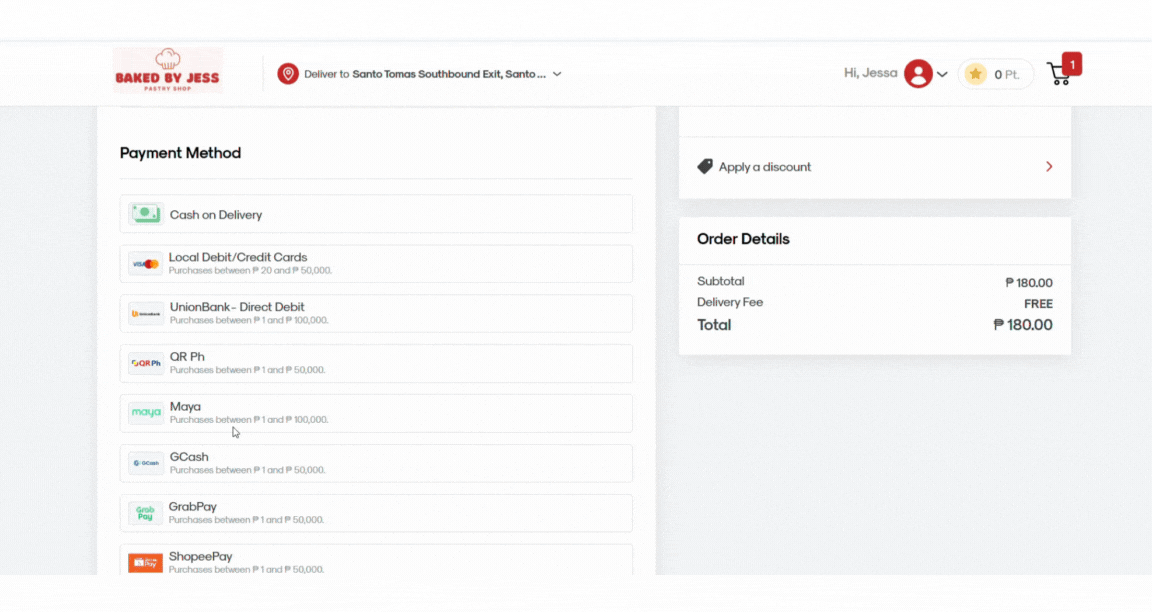Open the shopping cart icon
The height and width of the screenshot is (612, 1152).
pos(1059,74)
